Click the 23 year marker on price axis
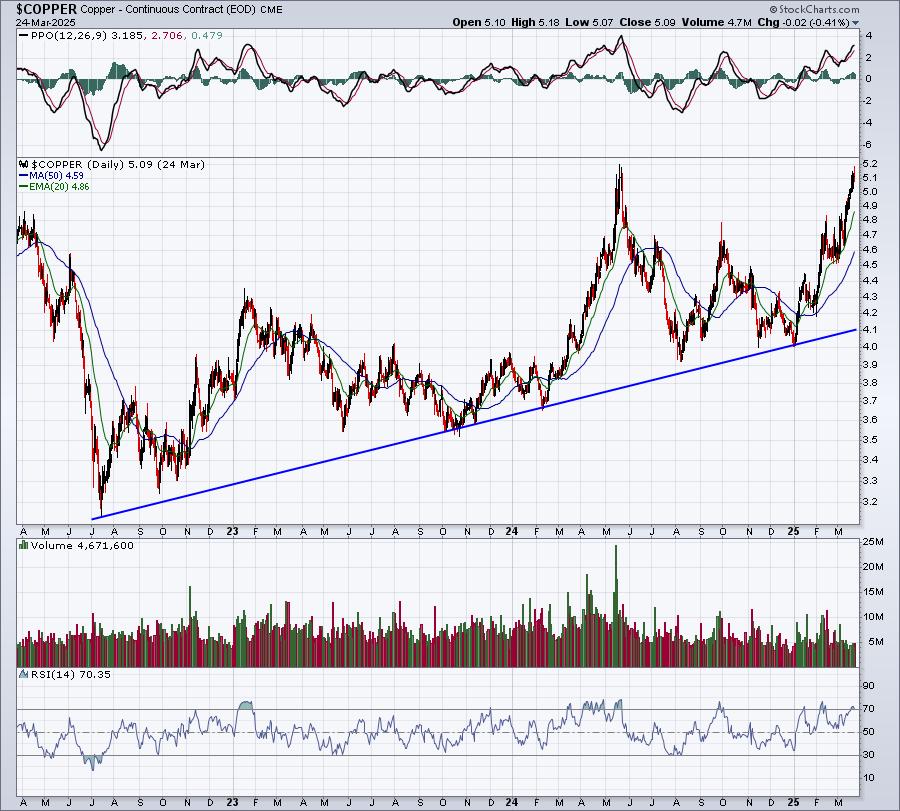 (232, 531)
